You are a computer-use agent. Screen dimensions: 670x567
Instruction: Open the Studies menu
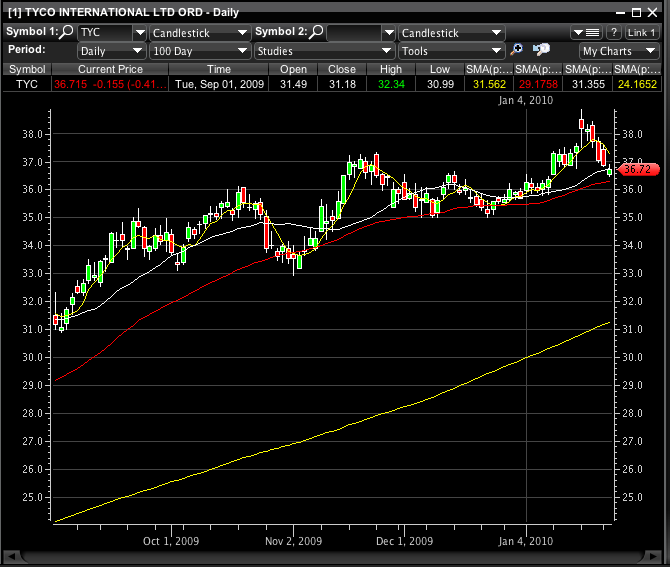[324, 50]
